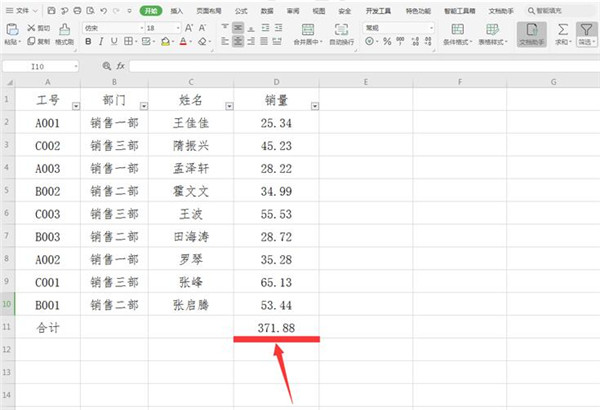Click the insert function fx icon
Image resolution: width=600 pixels, height=410 pixels.
pos(122,65)
